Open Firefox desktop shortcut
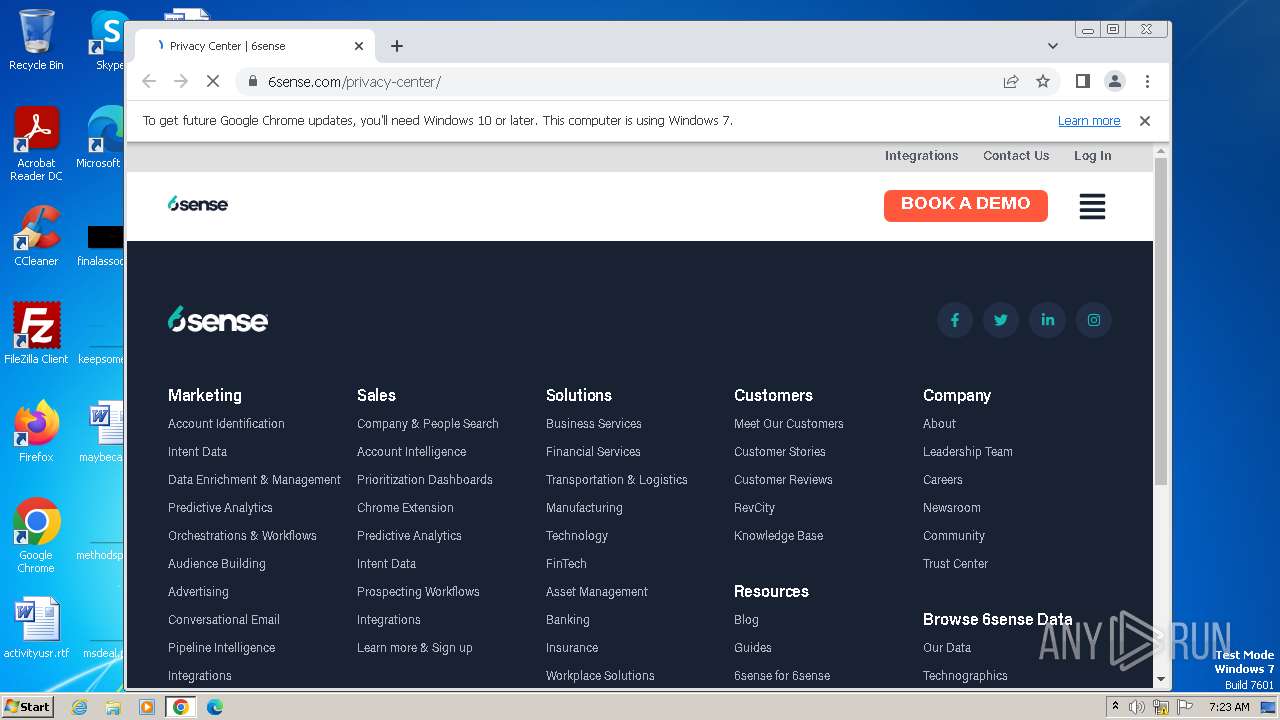 tap(36, 431)
